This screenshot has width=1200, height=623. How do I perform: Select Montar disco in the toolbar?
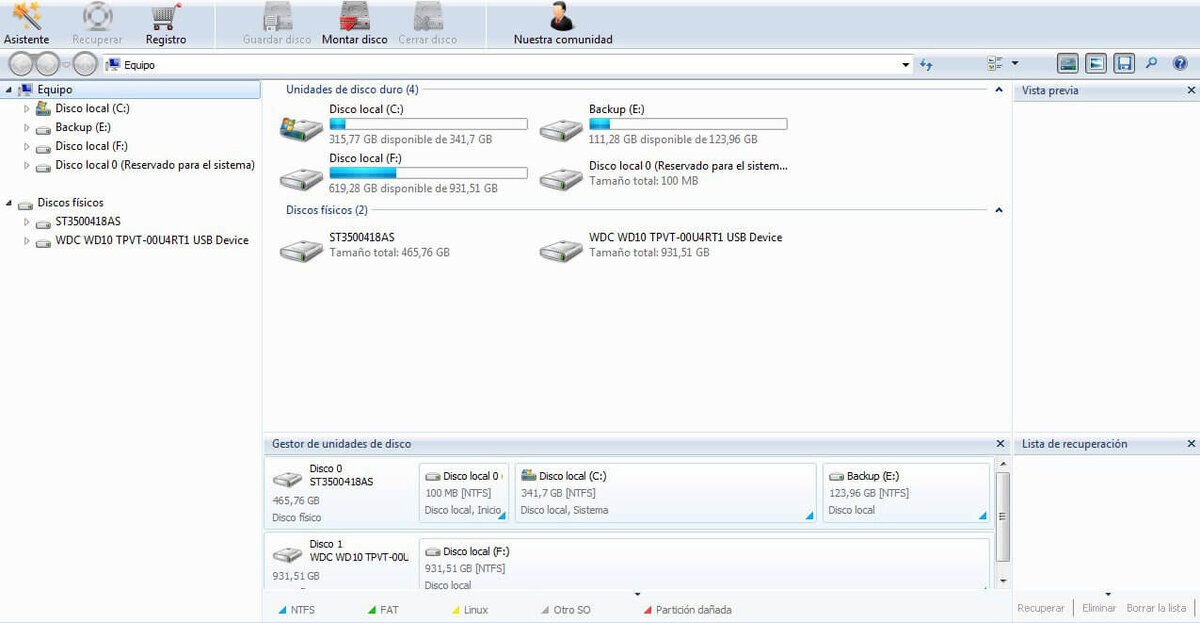pos(355,24)
